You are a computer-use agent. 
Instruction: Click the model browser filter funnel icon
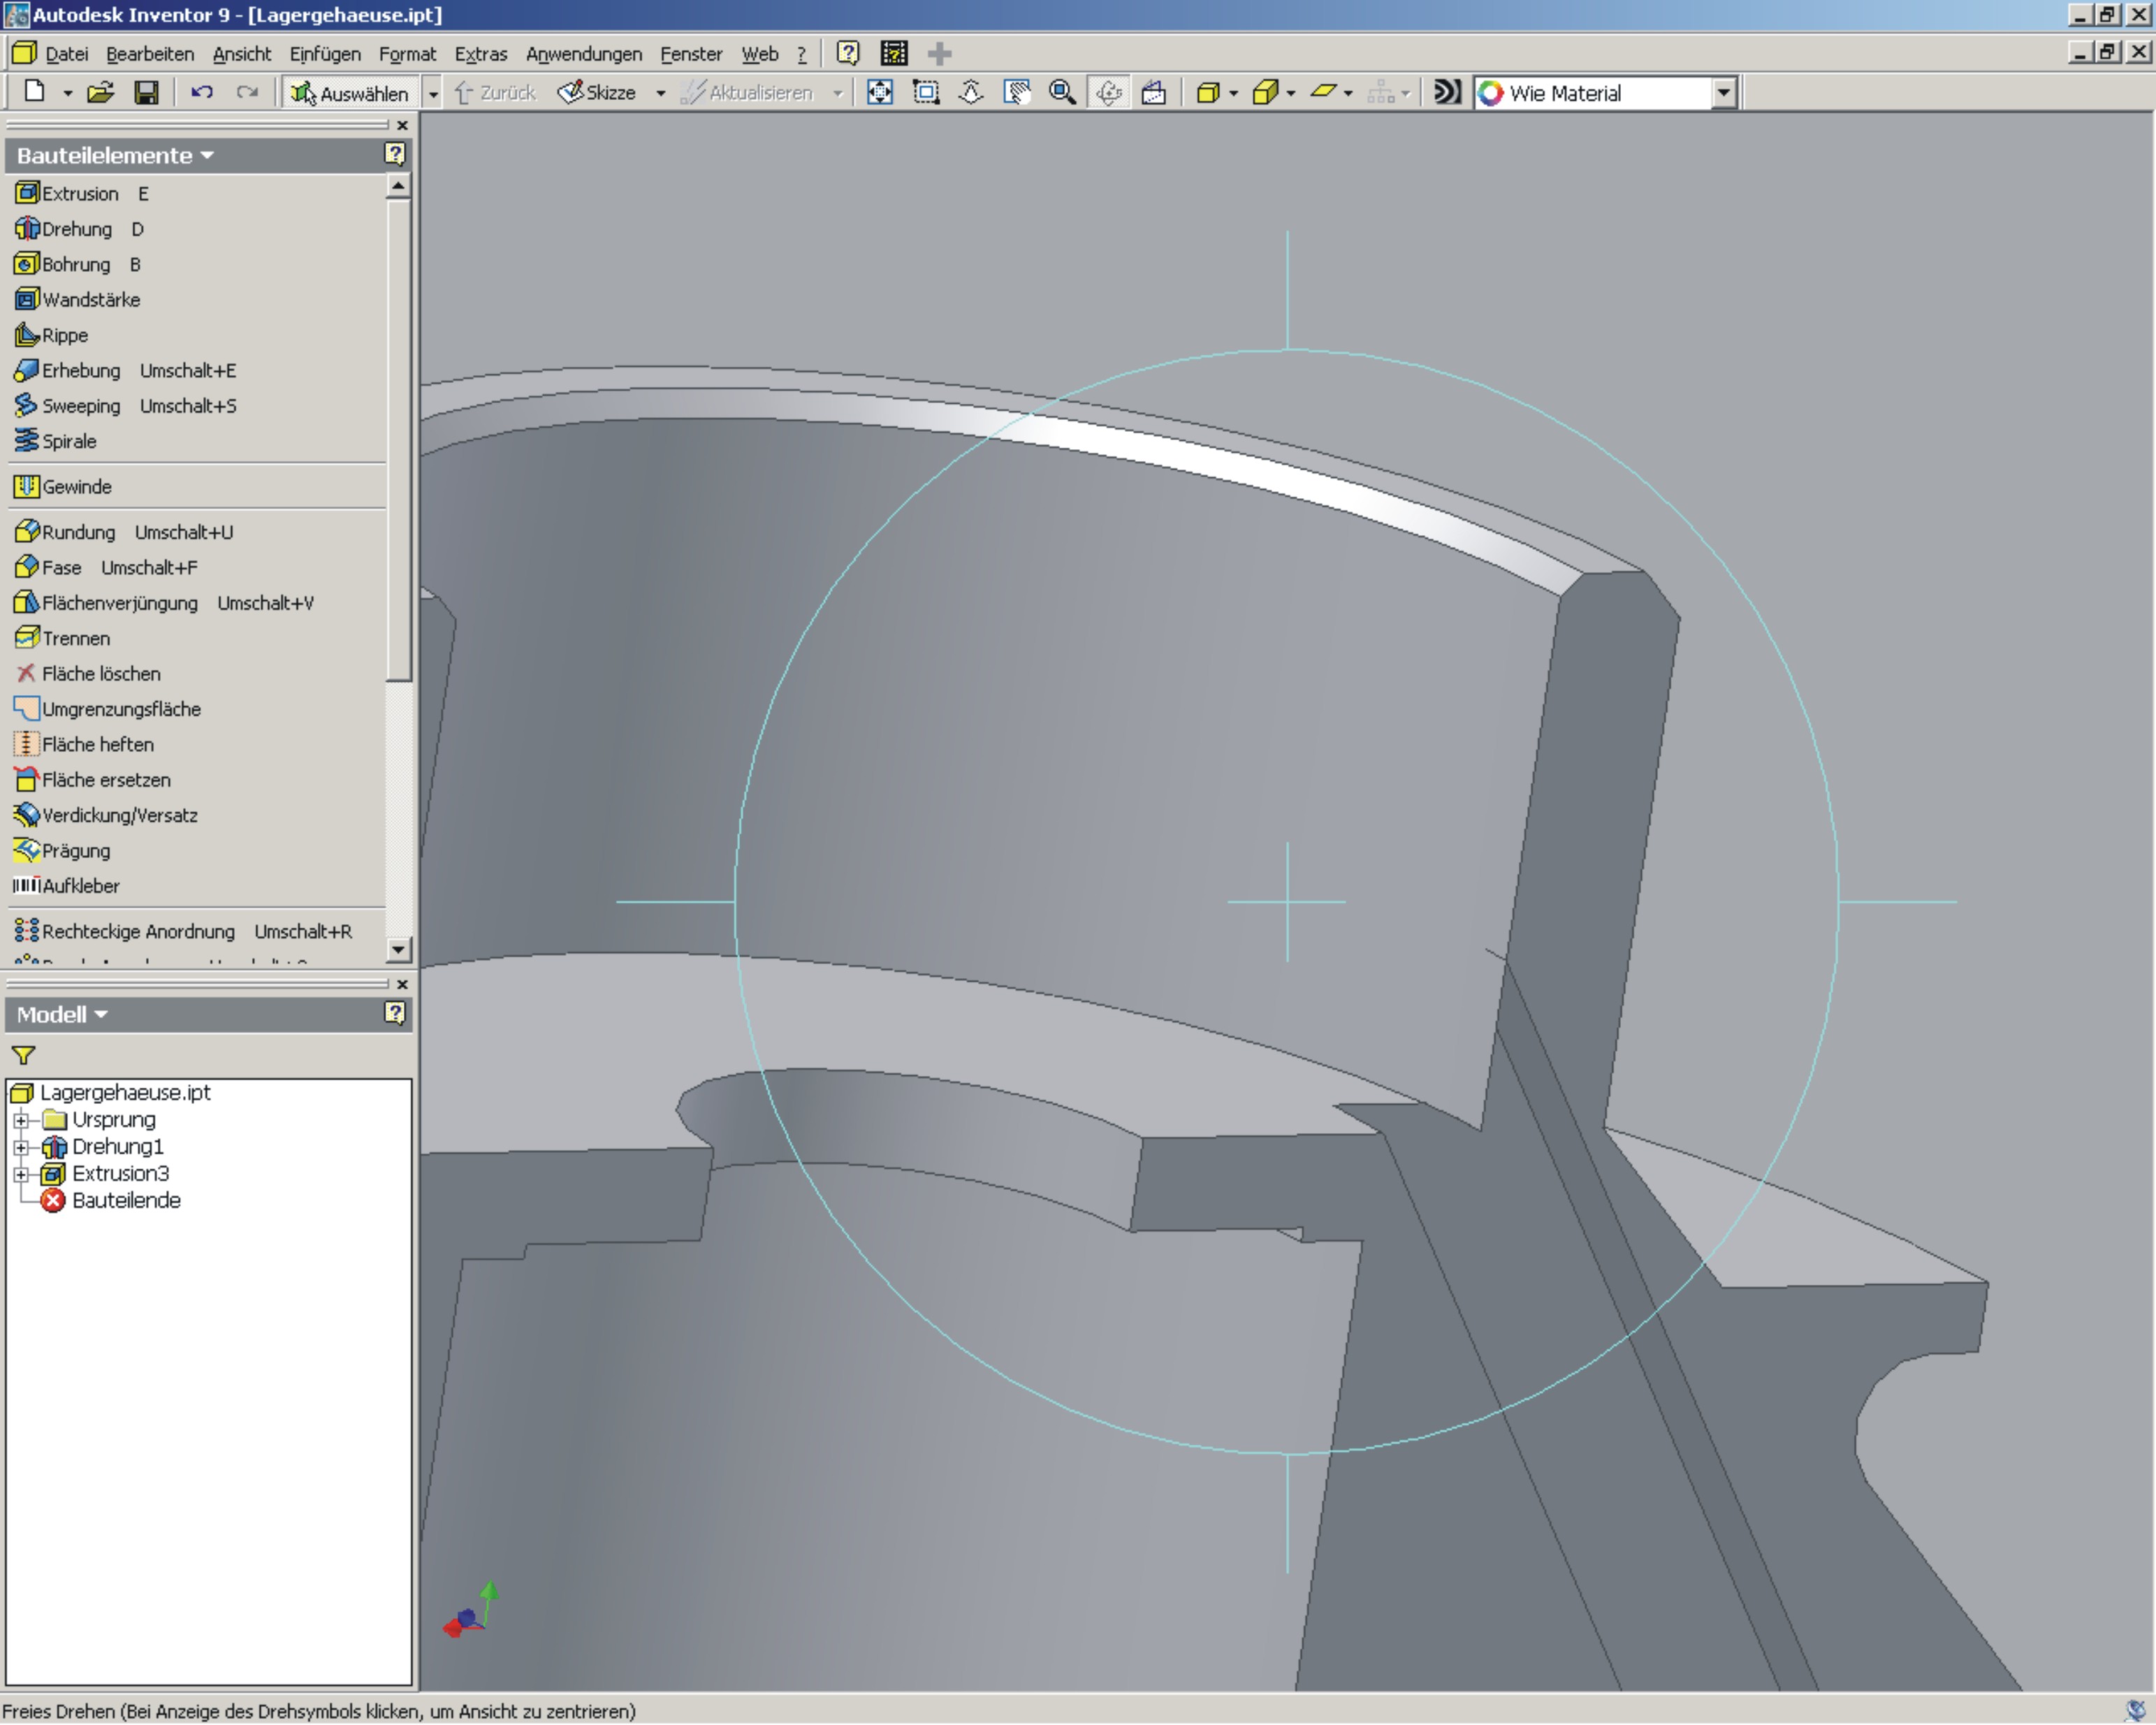(23, 1056)
